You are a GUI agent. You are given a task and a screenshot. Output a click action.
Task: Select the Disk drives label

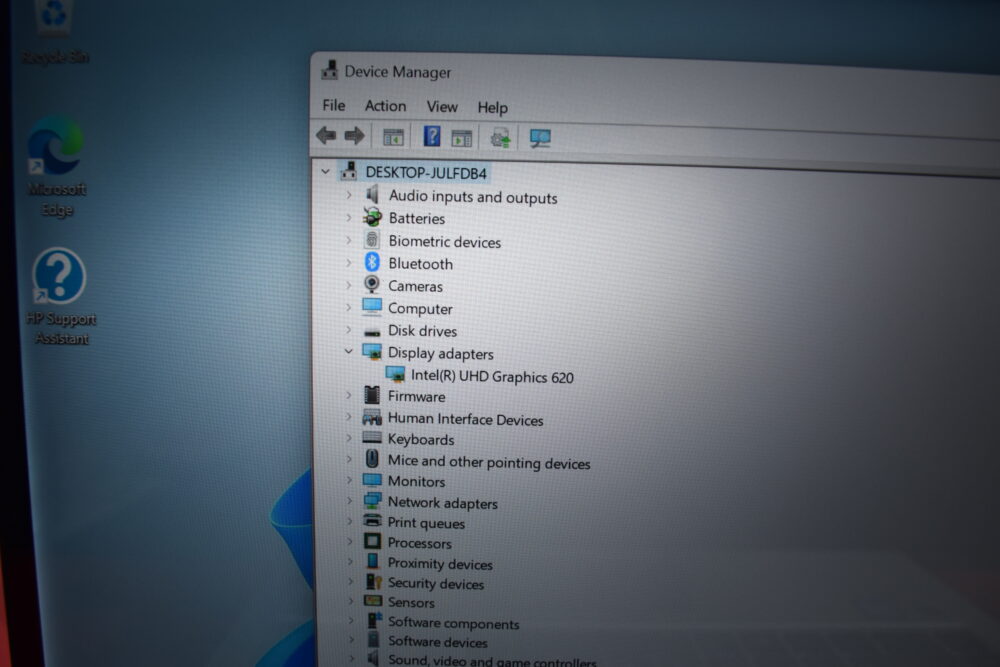422,331
